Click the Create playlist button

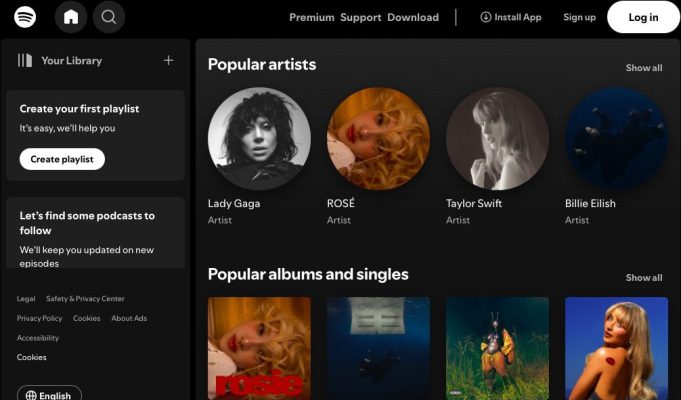tap(62, 159)
